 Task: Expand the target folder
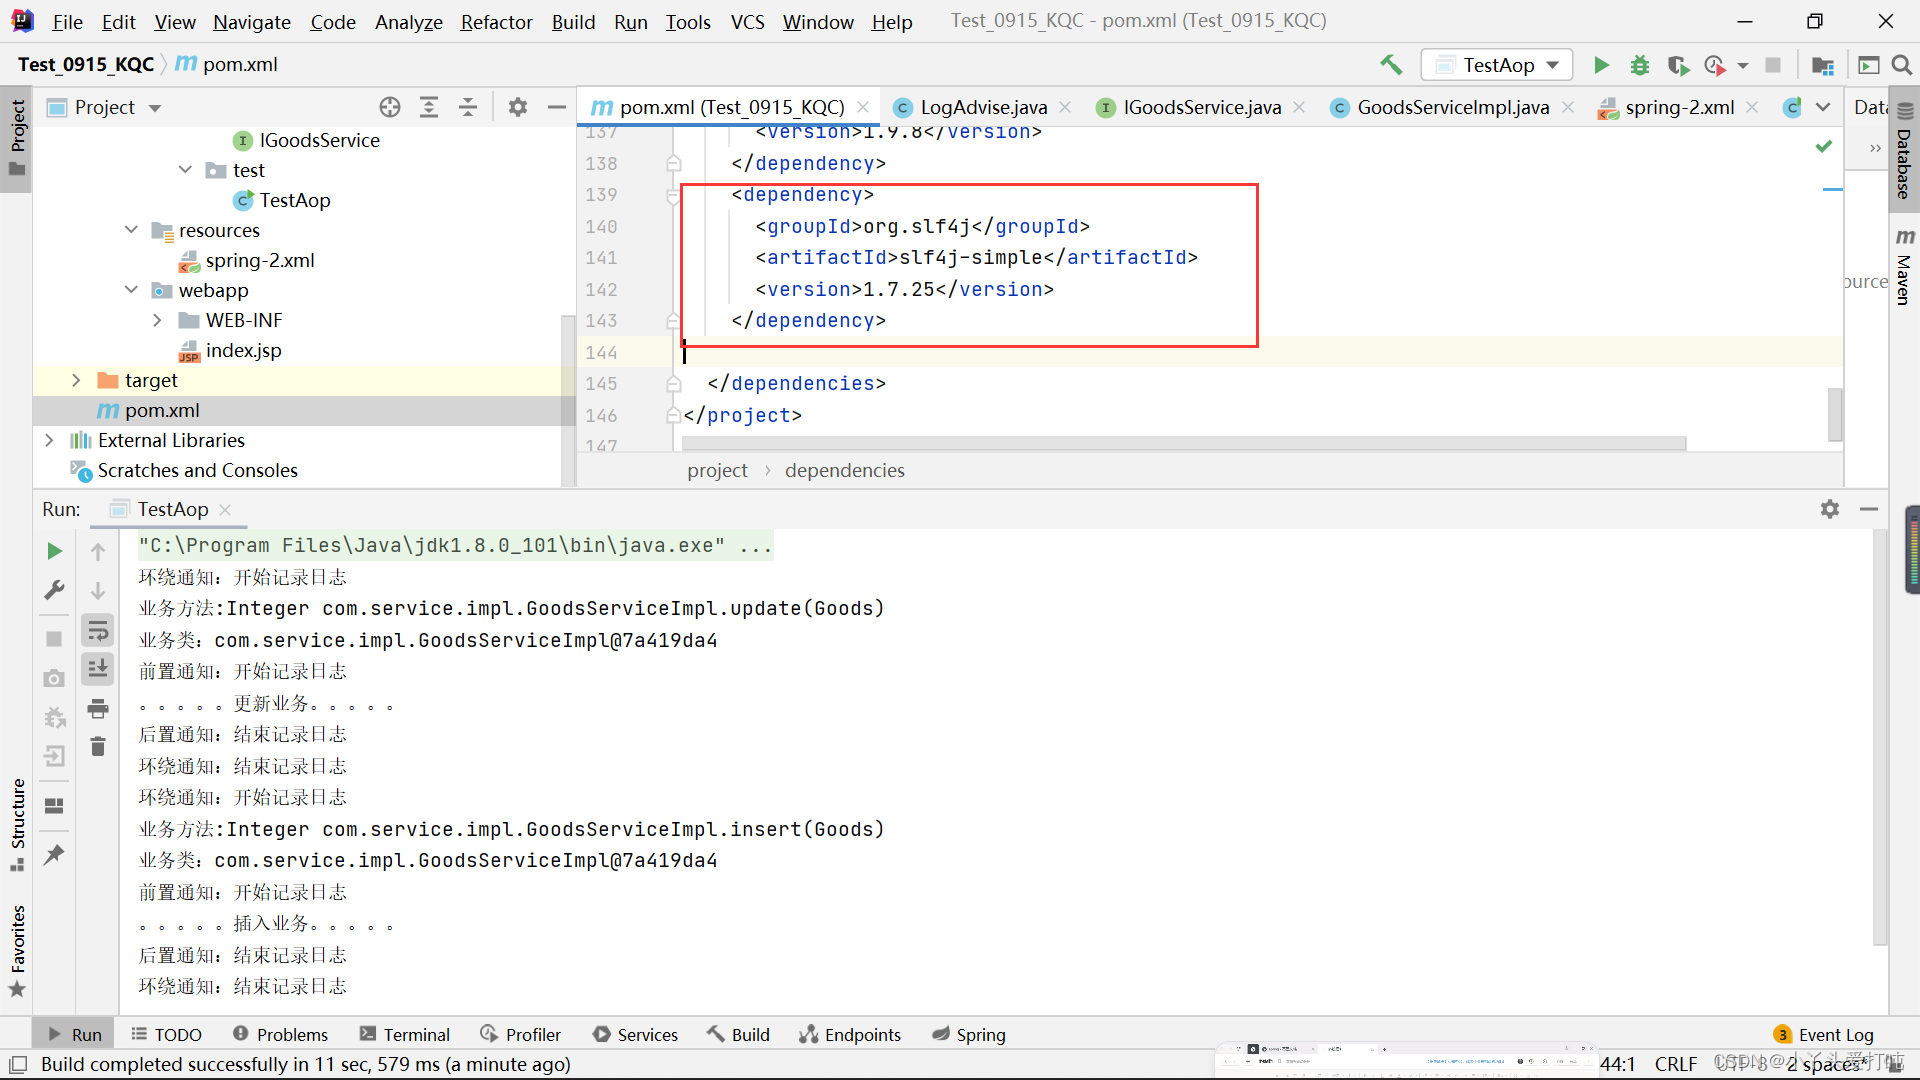tap(76, 380)
